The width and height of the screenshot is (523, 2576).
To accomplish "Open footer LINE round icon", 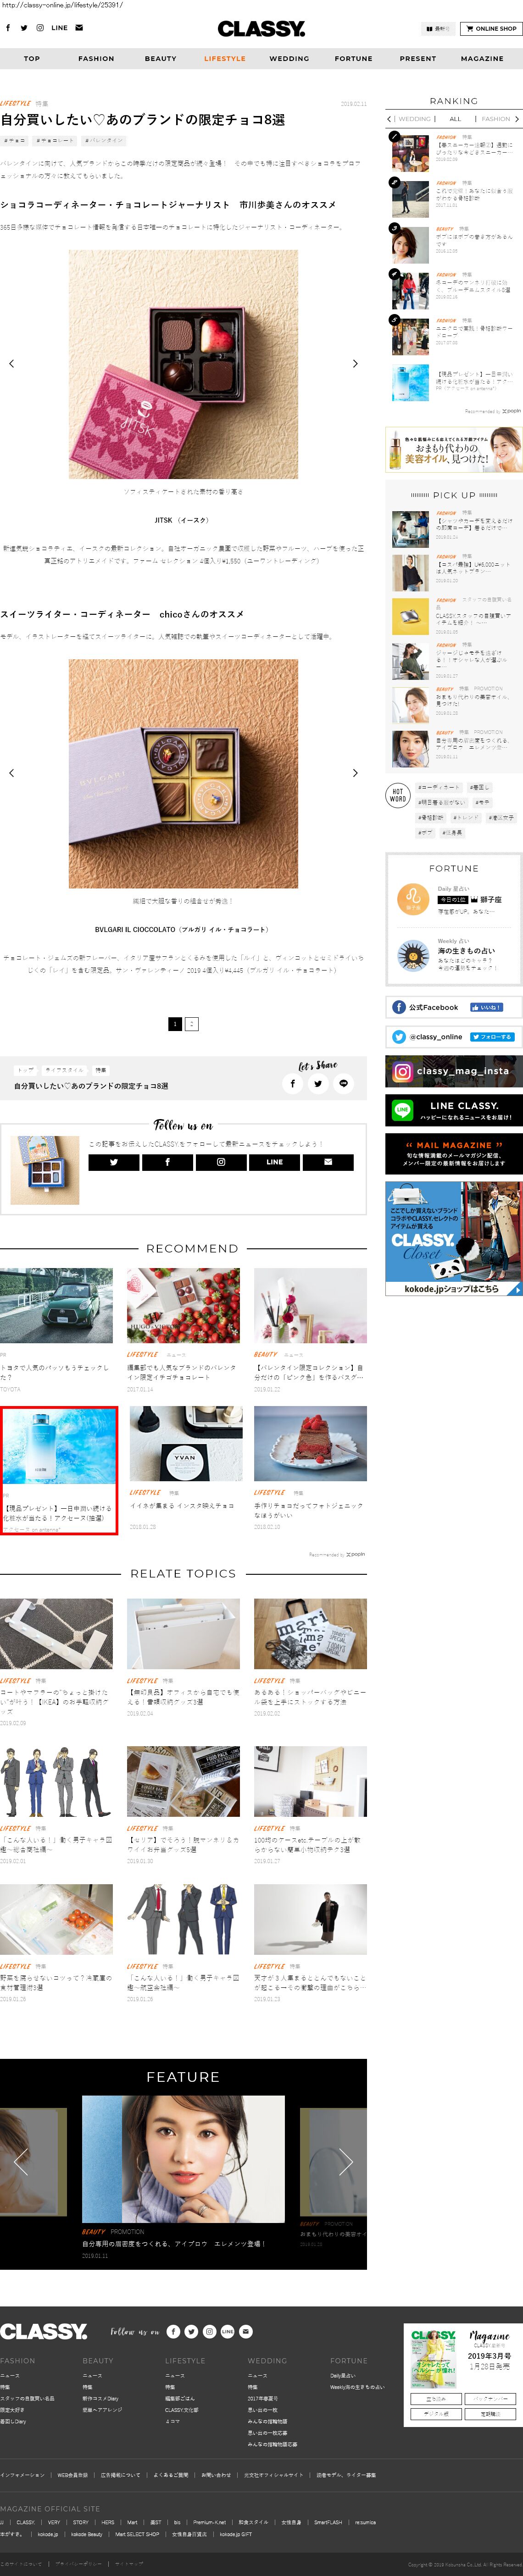I will (227, 2331).
